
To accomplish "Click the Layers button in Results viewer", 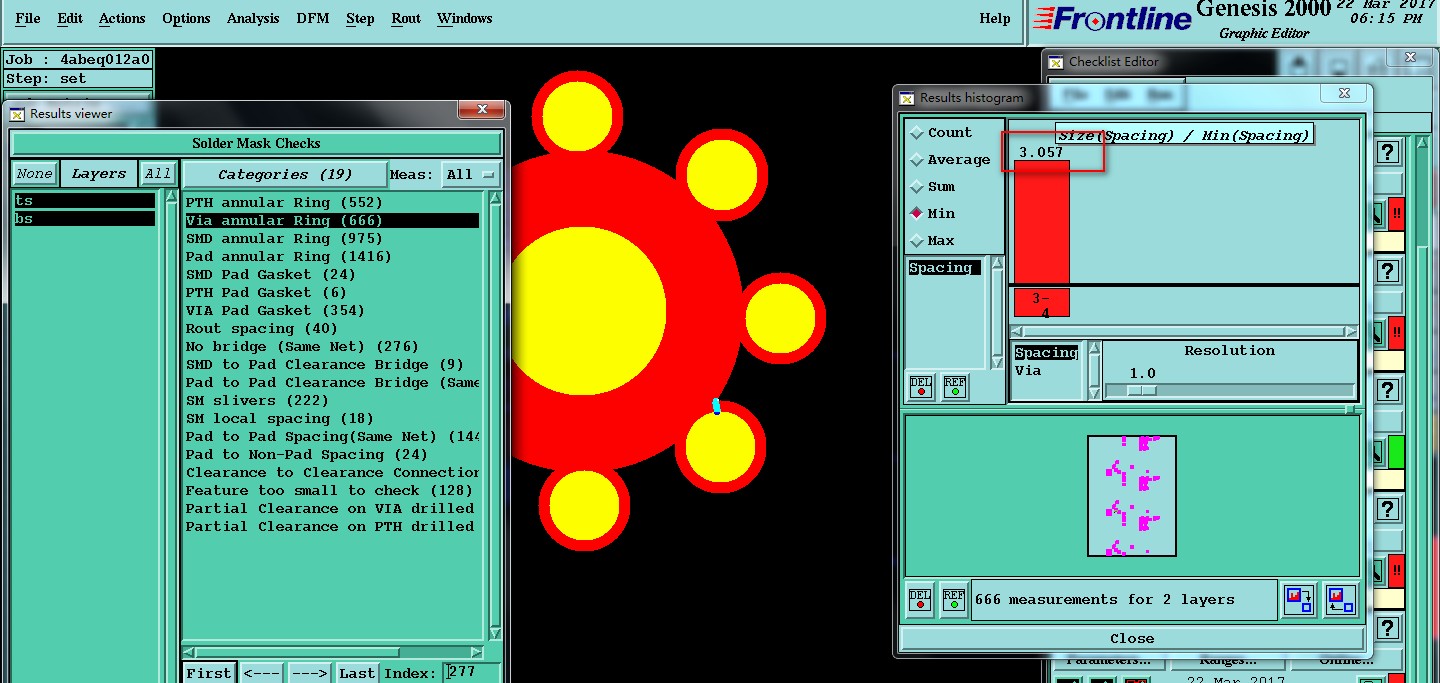I will tap(98, 174).
